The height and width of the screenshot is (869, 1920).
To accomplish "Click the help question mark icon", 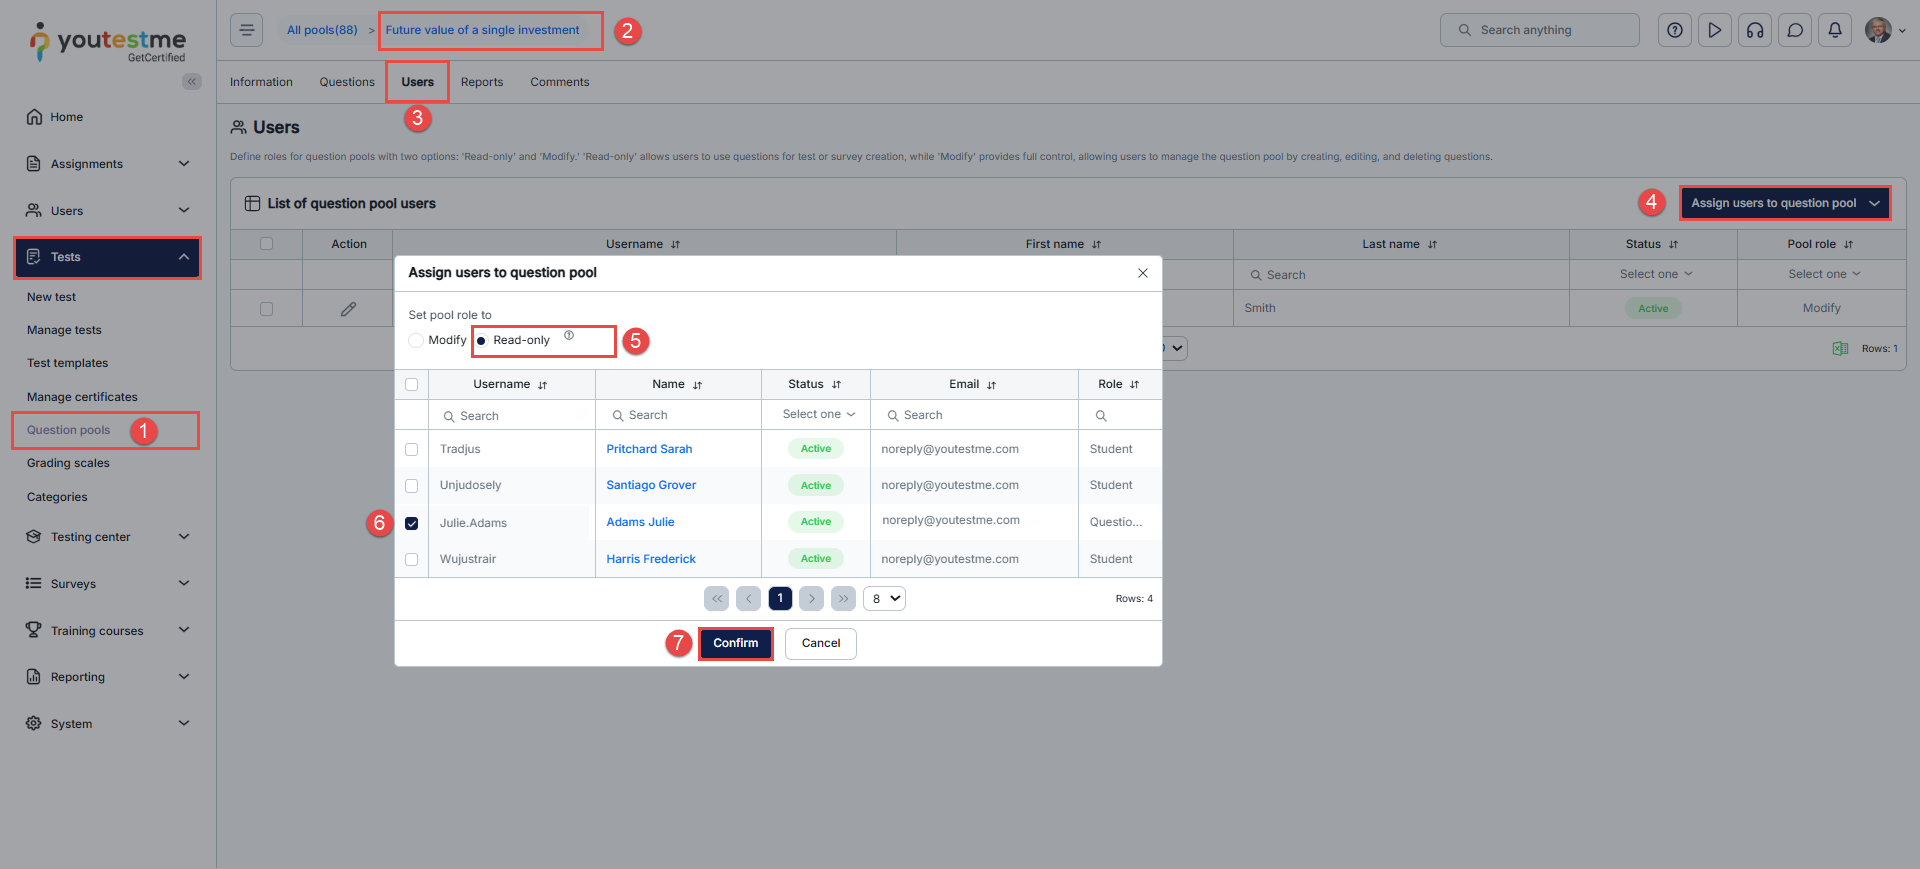I will click(1675, 30).
